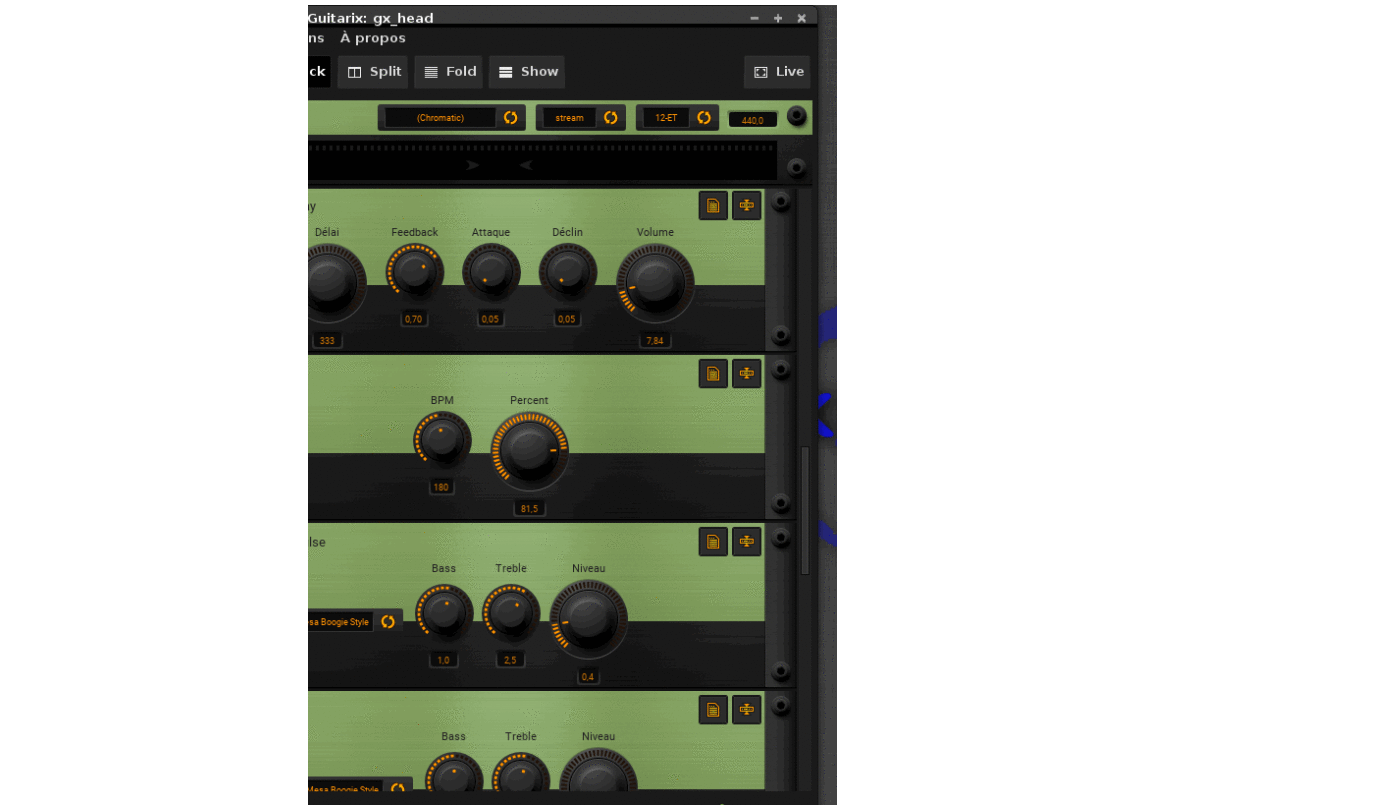Open presets icon of the bottommost rack unit
Screen dimensions: 1392x805
[713, 710]
